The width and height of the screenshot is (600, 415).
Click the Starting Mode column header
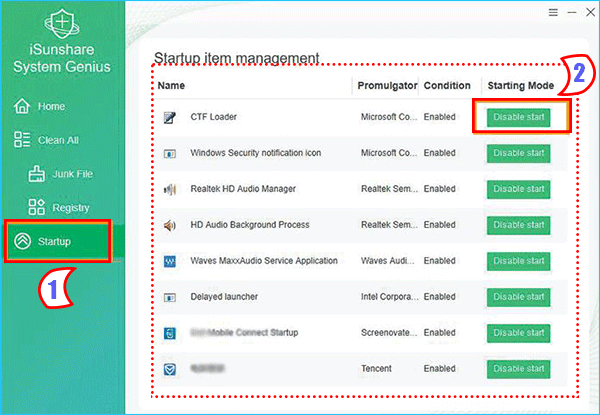tap(521, 86)
